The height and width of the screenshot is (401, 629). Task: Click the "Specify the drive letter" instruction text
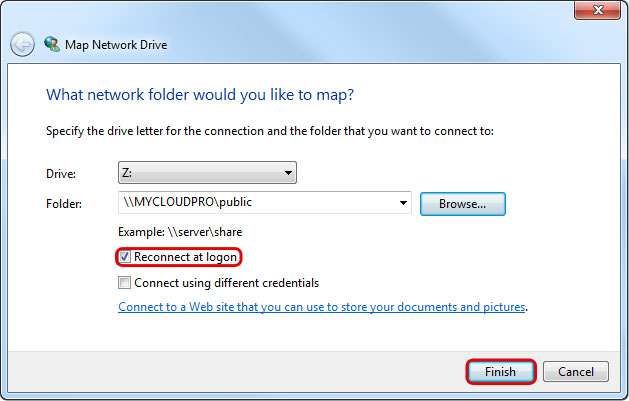coord(270,131)
